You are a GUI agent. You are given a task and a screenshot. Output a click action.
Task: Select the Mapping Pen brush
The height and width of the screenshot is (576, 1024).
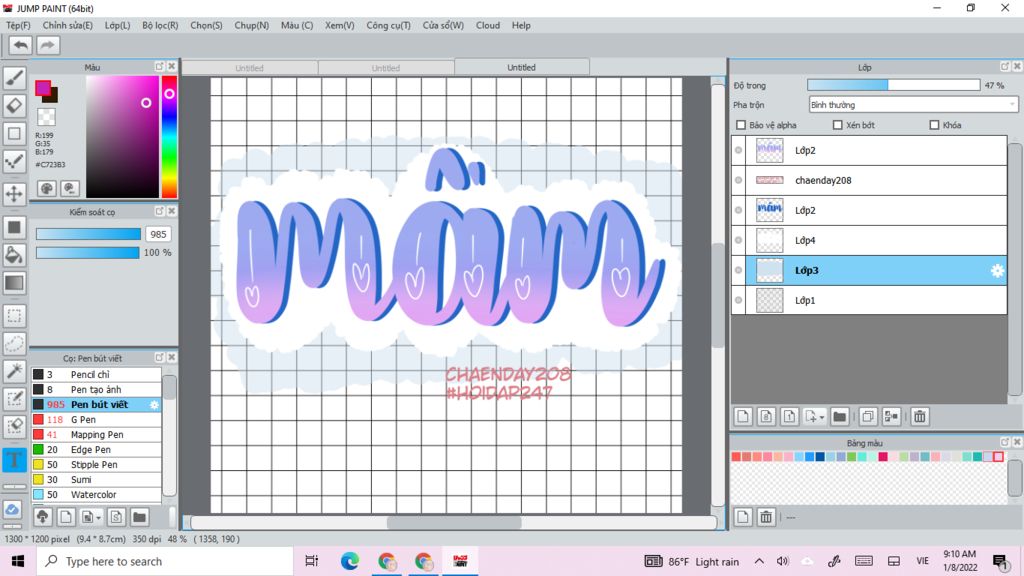(x=96, y=434)
